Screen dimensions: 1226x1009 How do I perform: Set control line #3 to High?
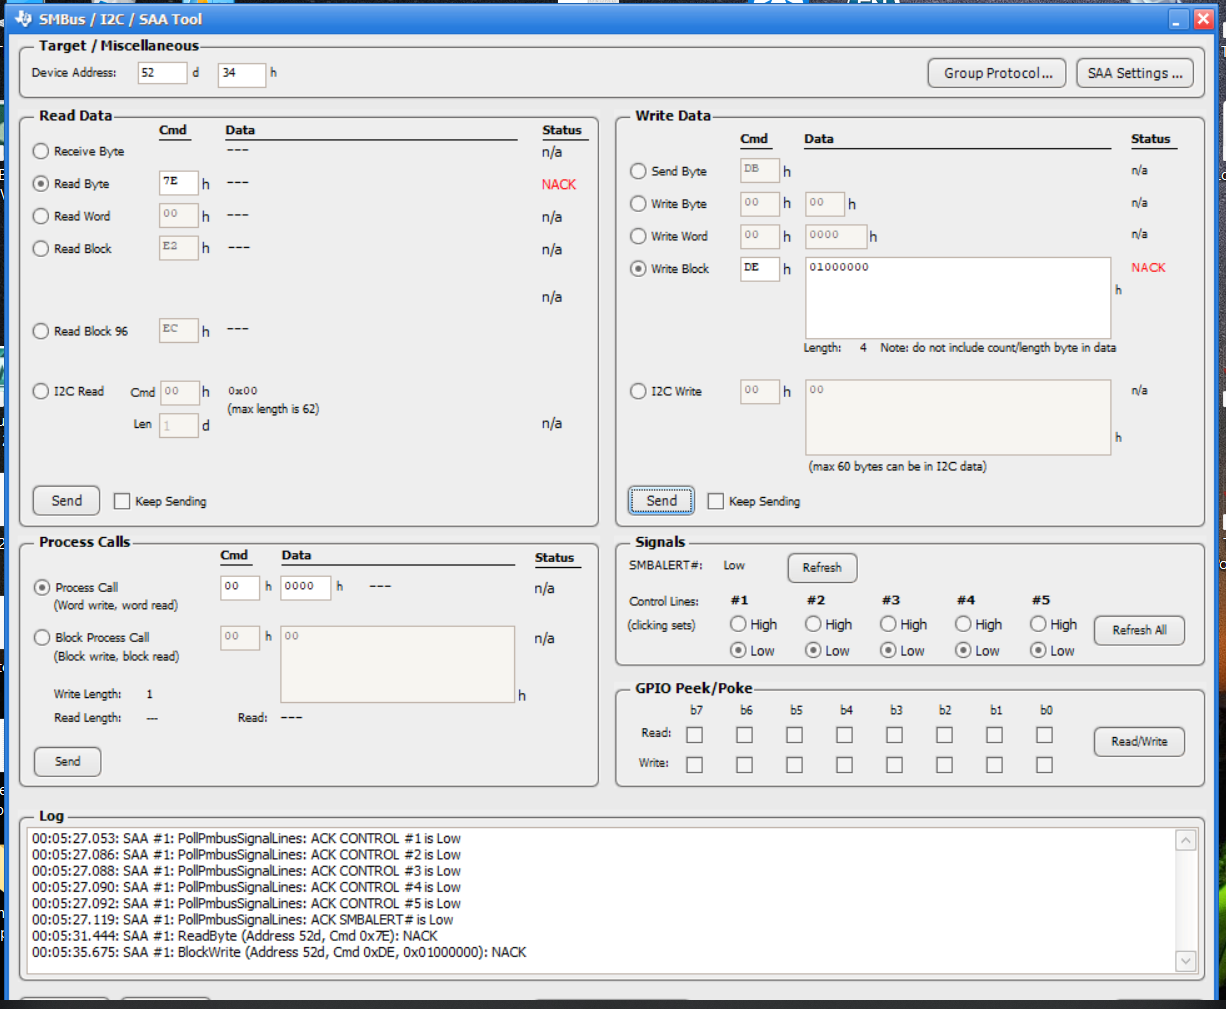pyautogui.click(x=888, y=624)
